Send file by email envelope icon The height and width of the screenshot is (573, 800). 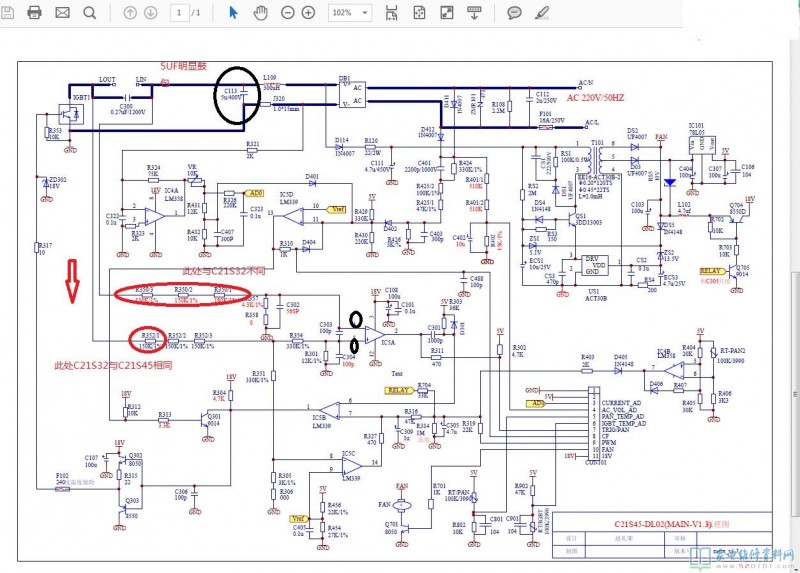coord(62,12)
